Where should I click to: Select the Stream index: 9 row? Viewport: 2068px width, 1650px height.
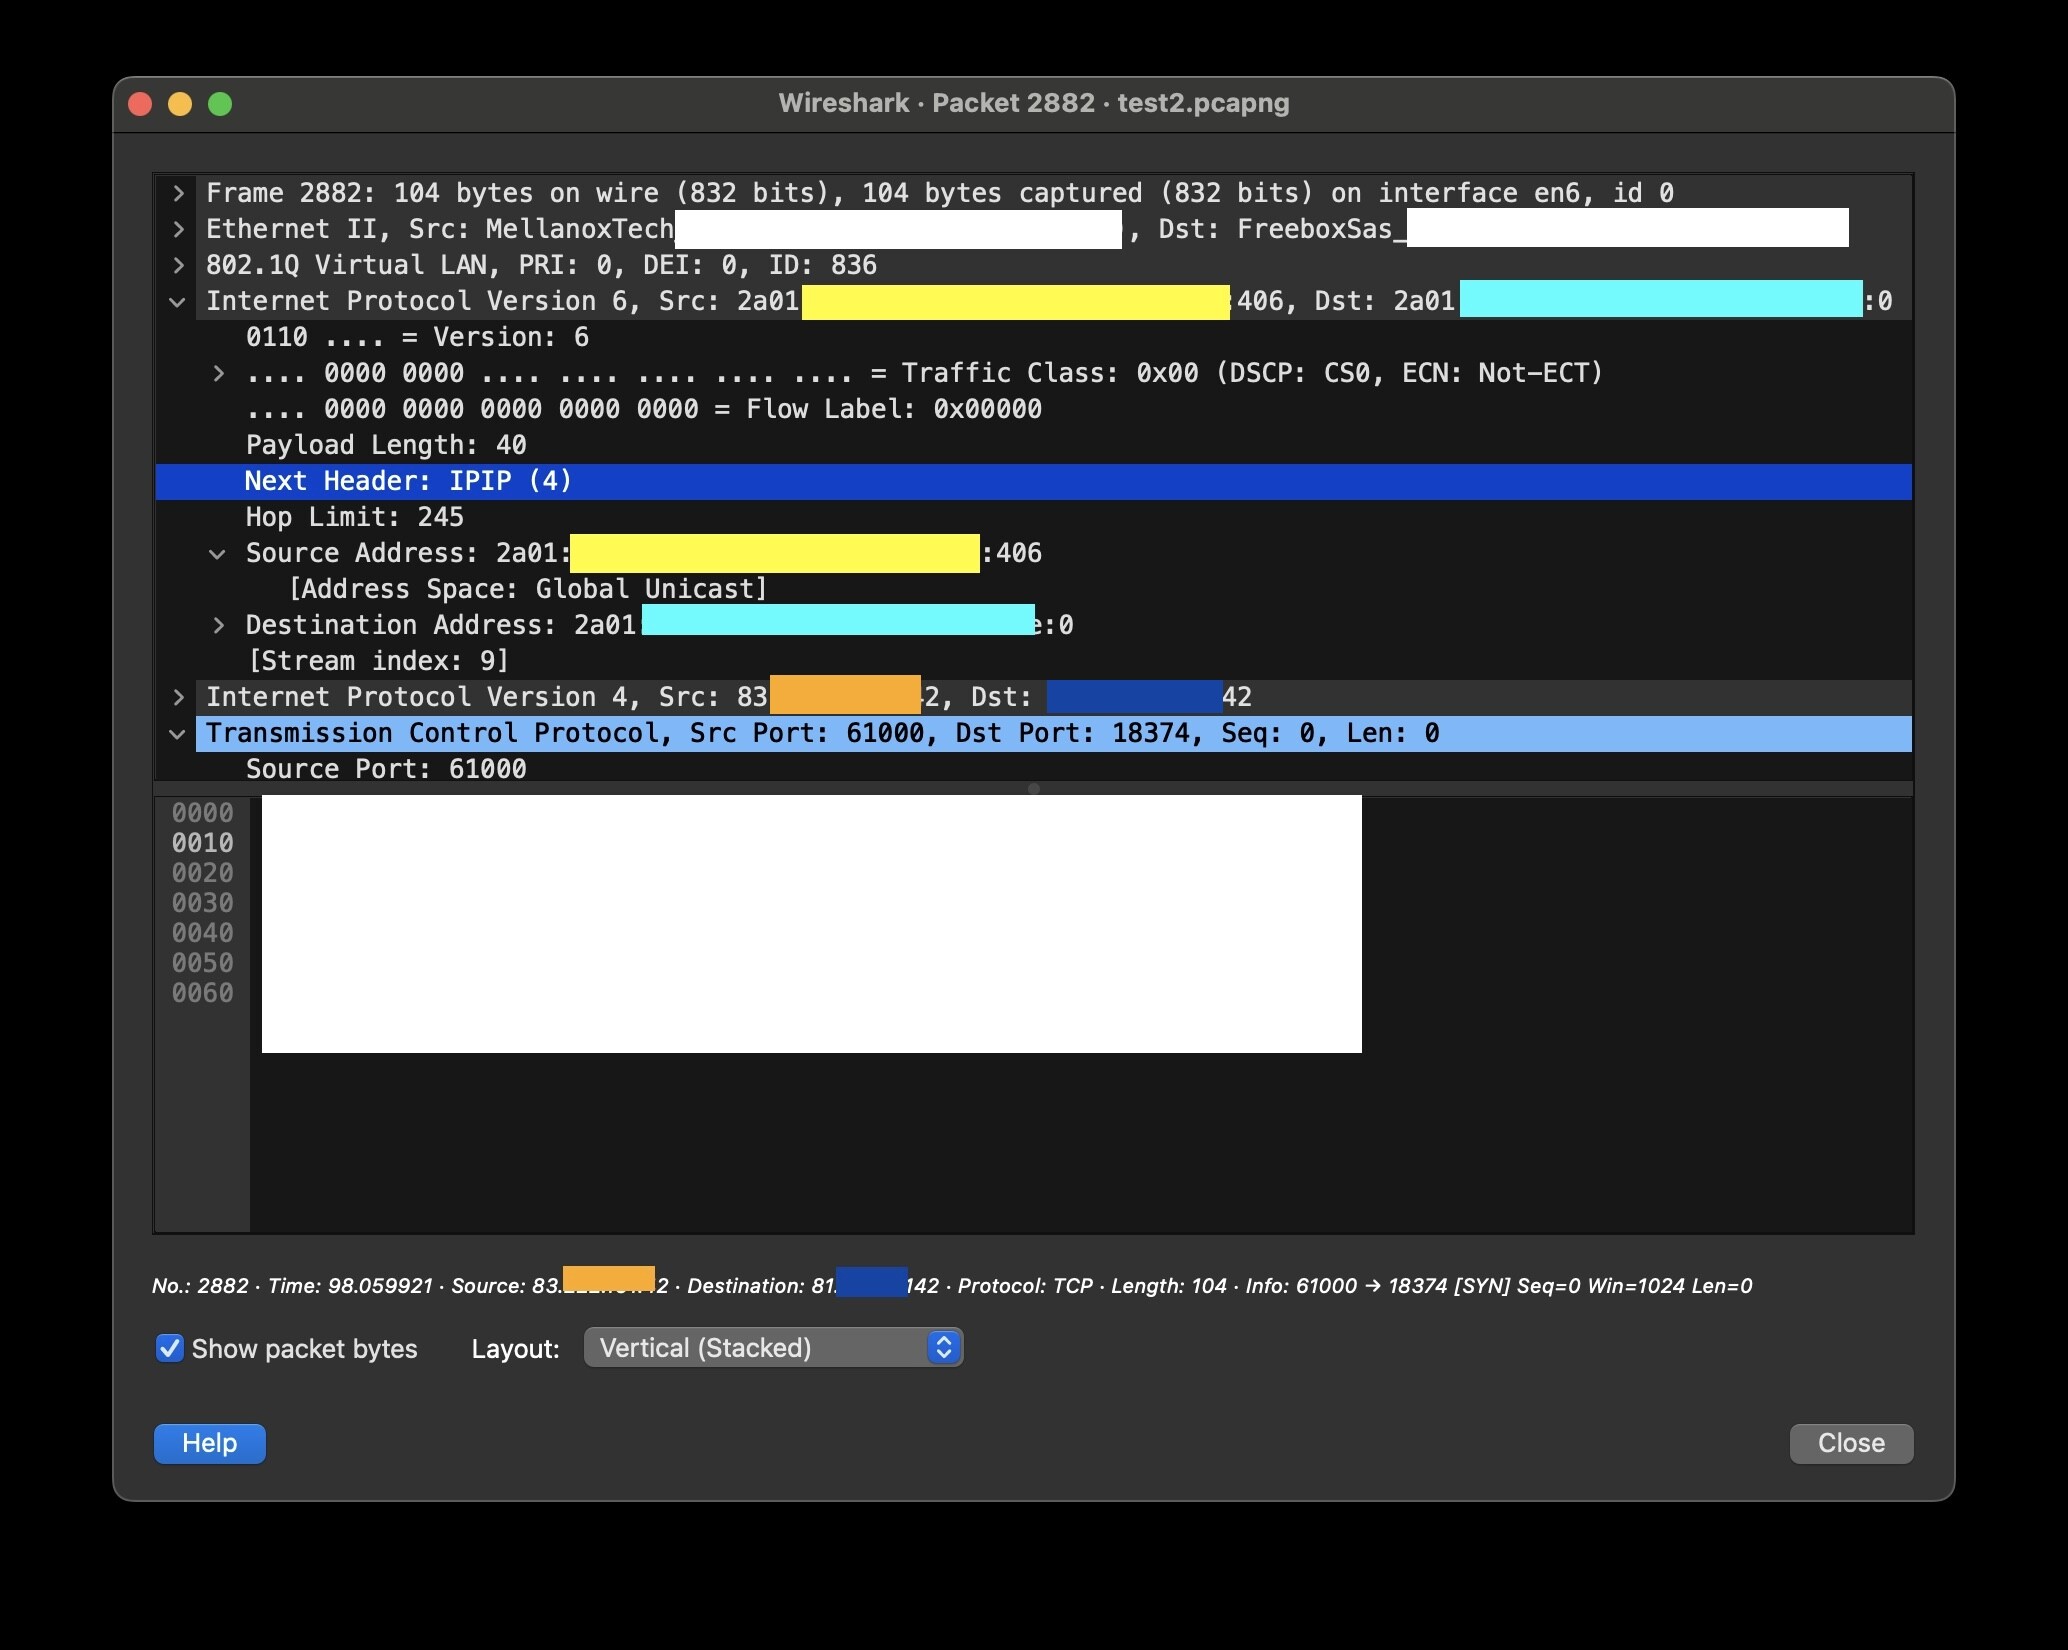tap(1034, 661)
